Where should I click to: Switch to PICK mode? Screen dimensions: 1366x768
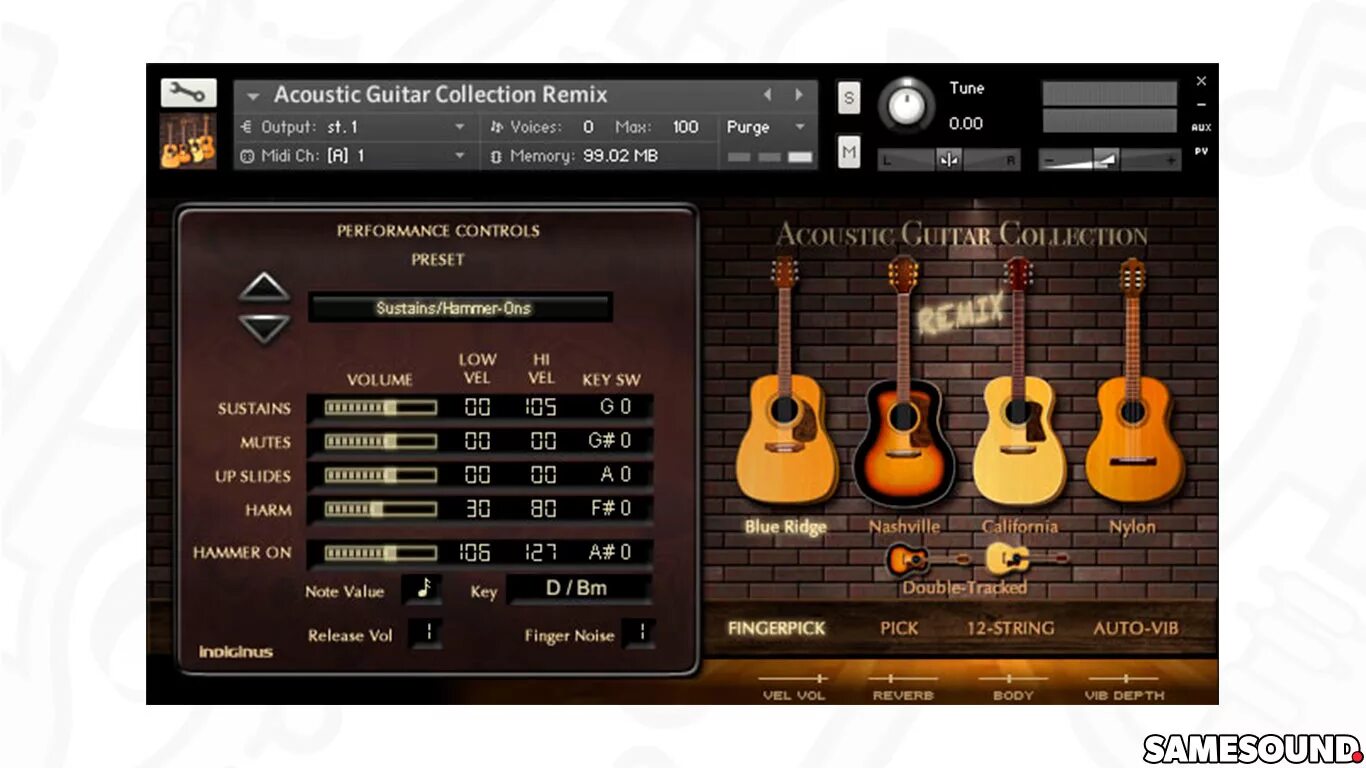click(899, 629)
